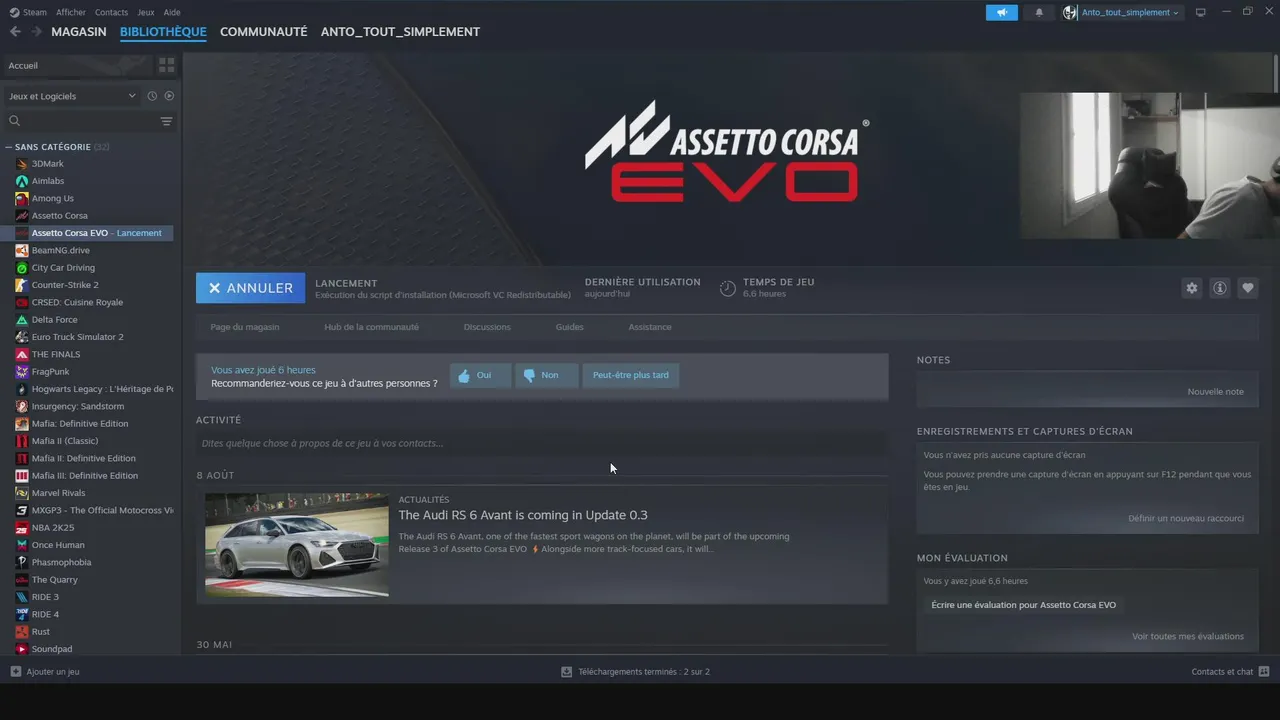Viewport: 1280px width, 720px height.
Task: Click the Accueil library home button
Action: point(78,65)
